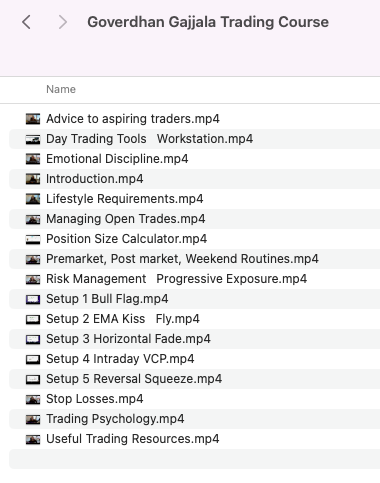Viewport: 380px width, 483px height.
Task: Select Risk Management Progressive Exposure.mp4 name
Action: [x=177, y=279]
